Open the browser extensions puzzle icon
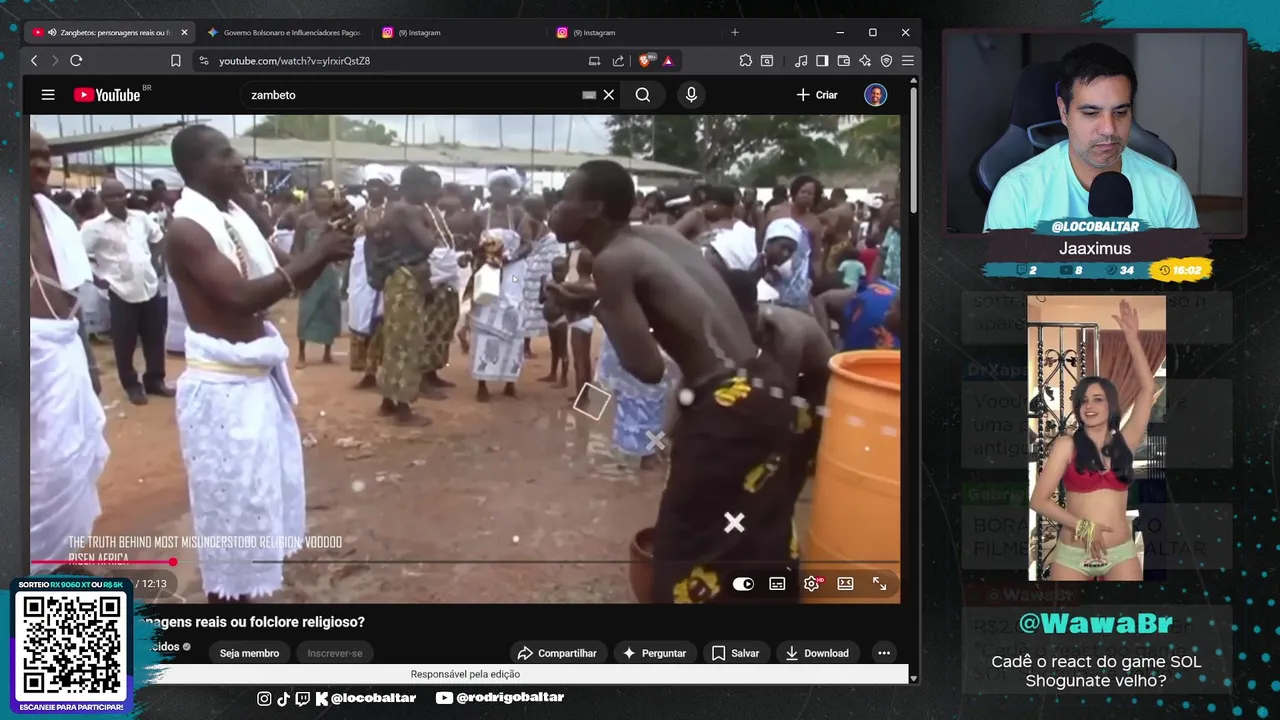 [745, 61]
